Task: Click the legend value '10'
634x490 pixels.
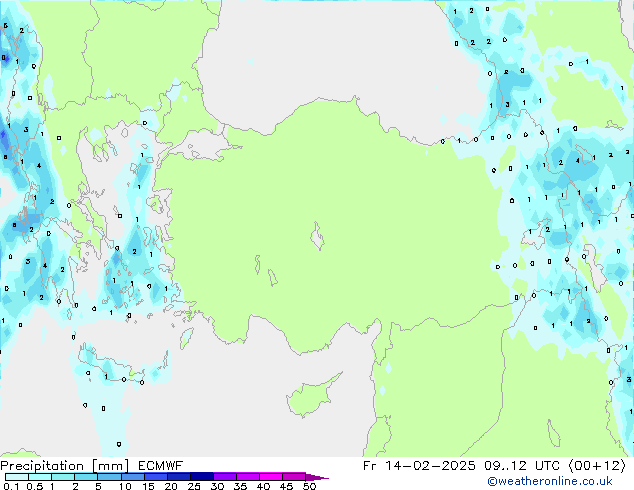Action: 125,486
